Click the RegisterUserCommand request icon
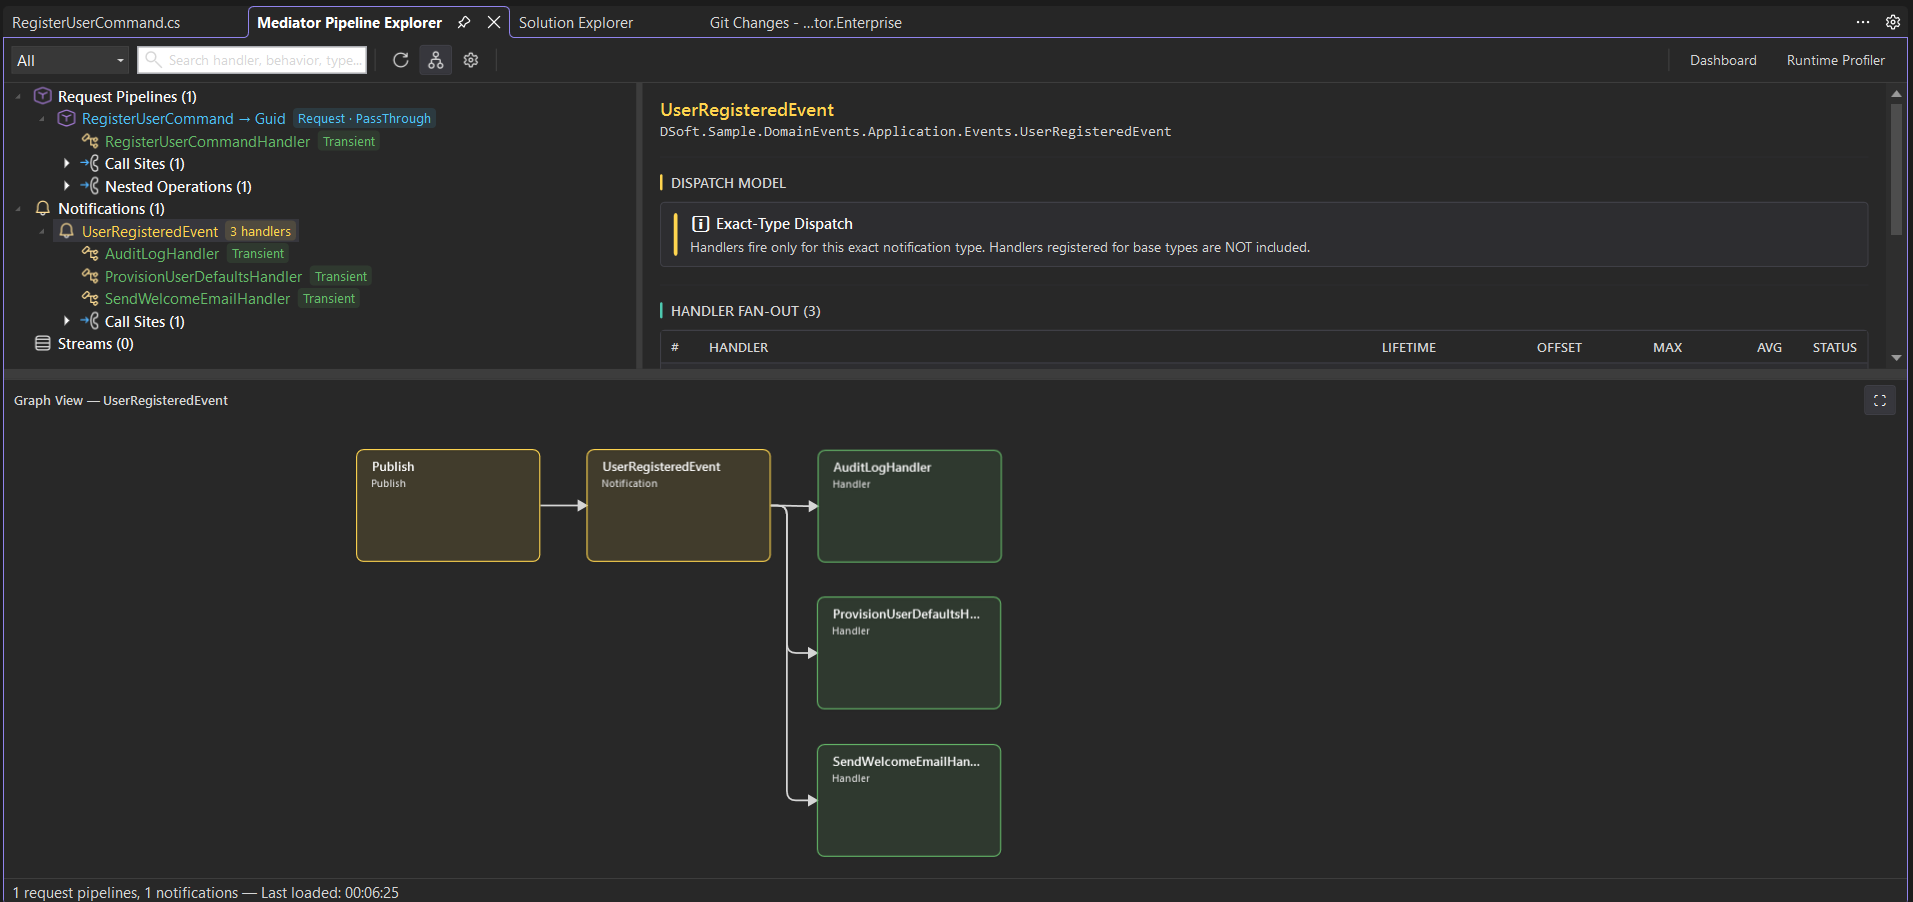Image resolution: width=1913 pixels, height=902 pixels. [67, 118]
